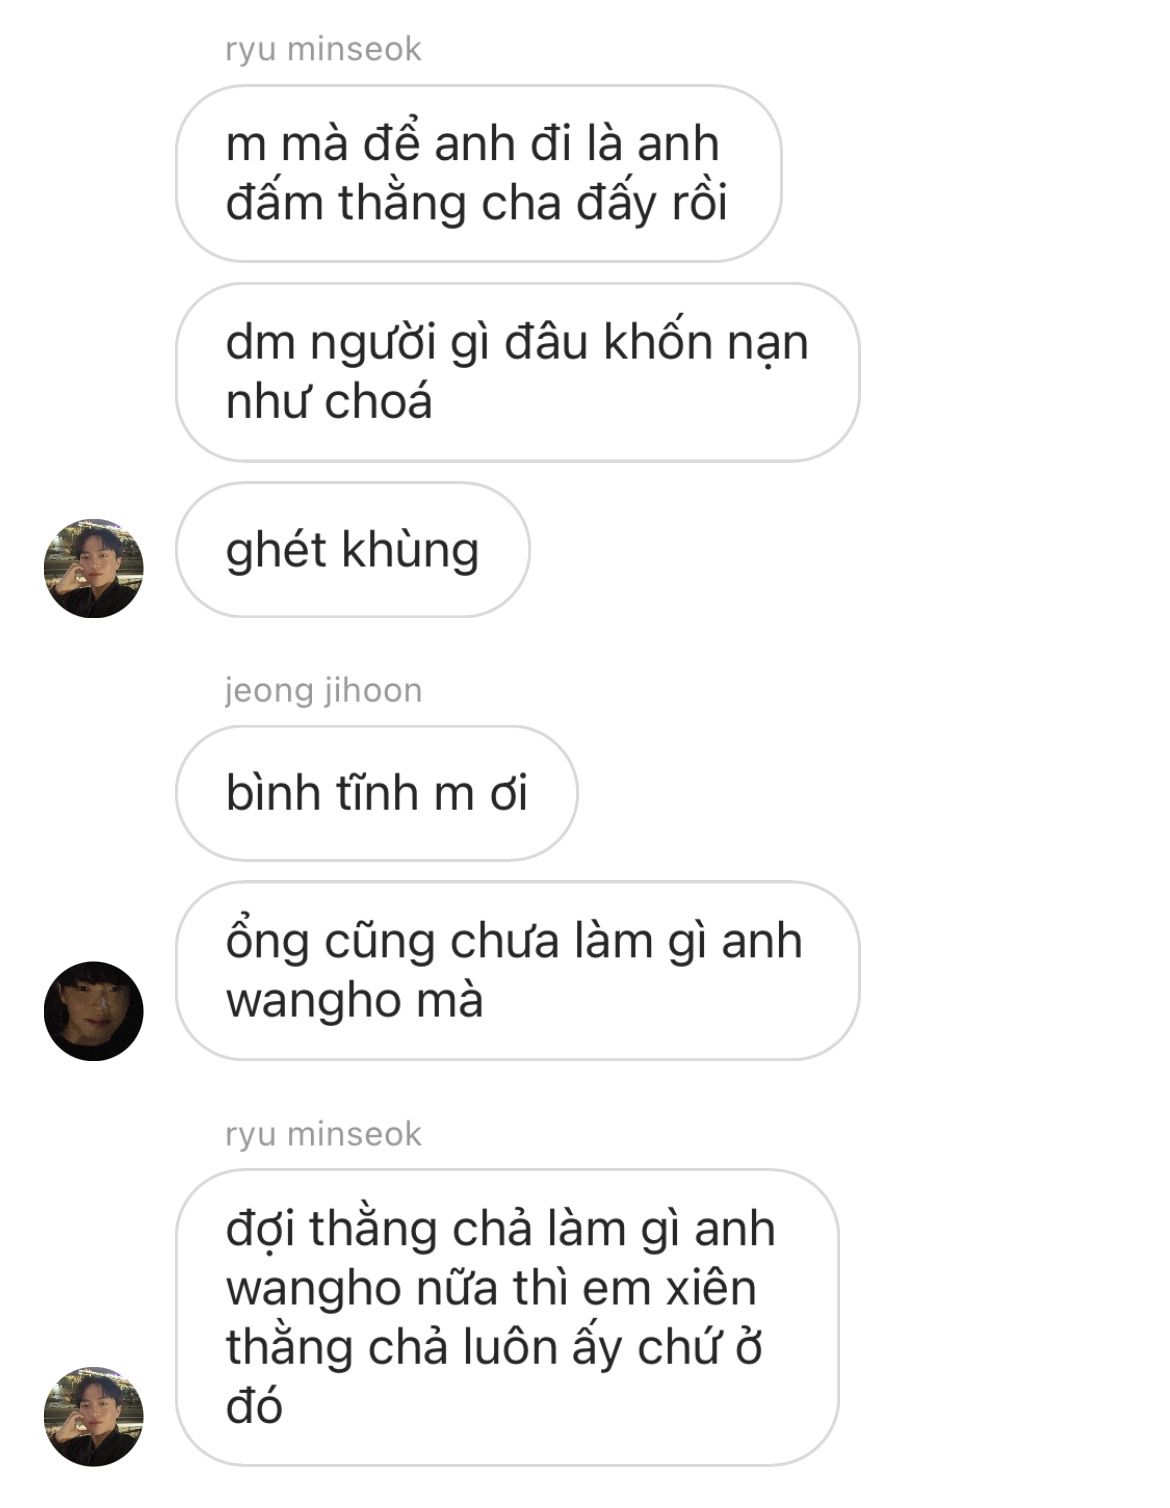The height and width of the screenshot is (1508, 1170).
Task: Tap the message starting "đợi thằng chả"
Action: (x=507, y=1318)
